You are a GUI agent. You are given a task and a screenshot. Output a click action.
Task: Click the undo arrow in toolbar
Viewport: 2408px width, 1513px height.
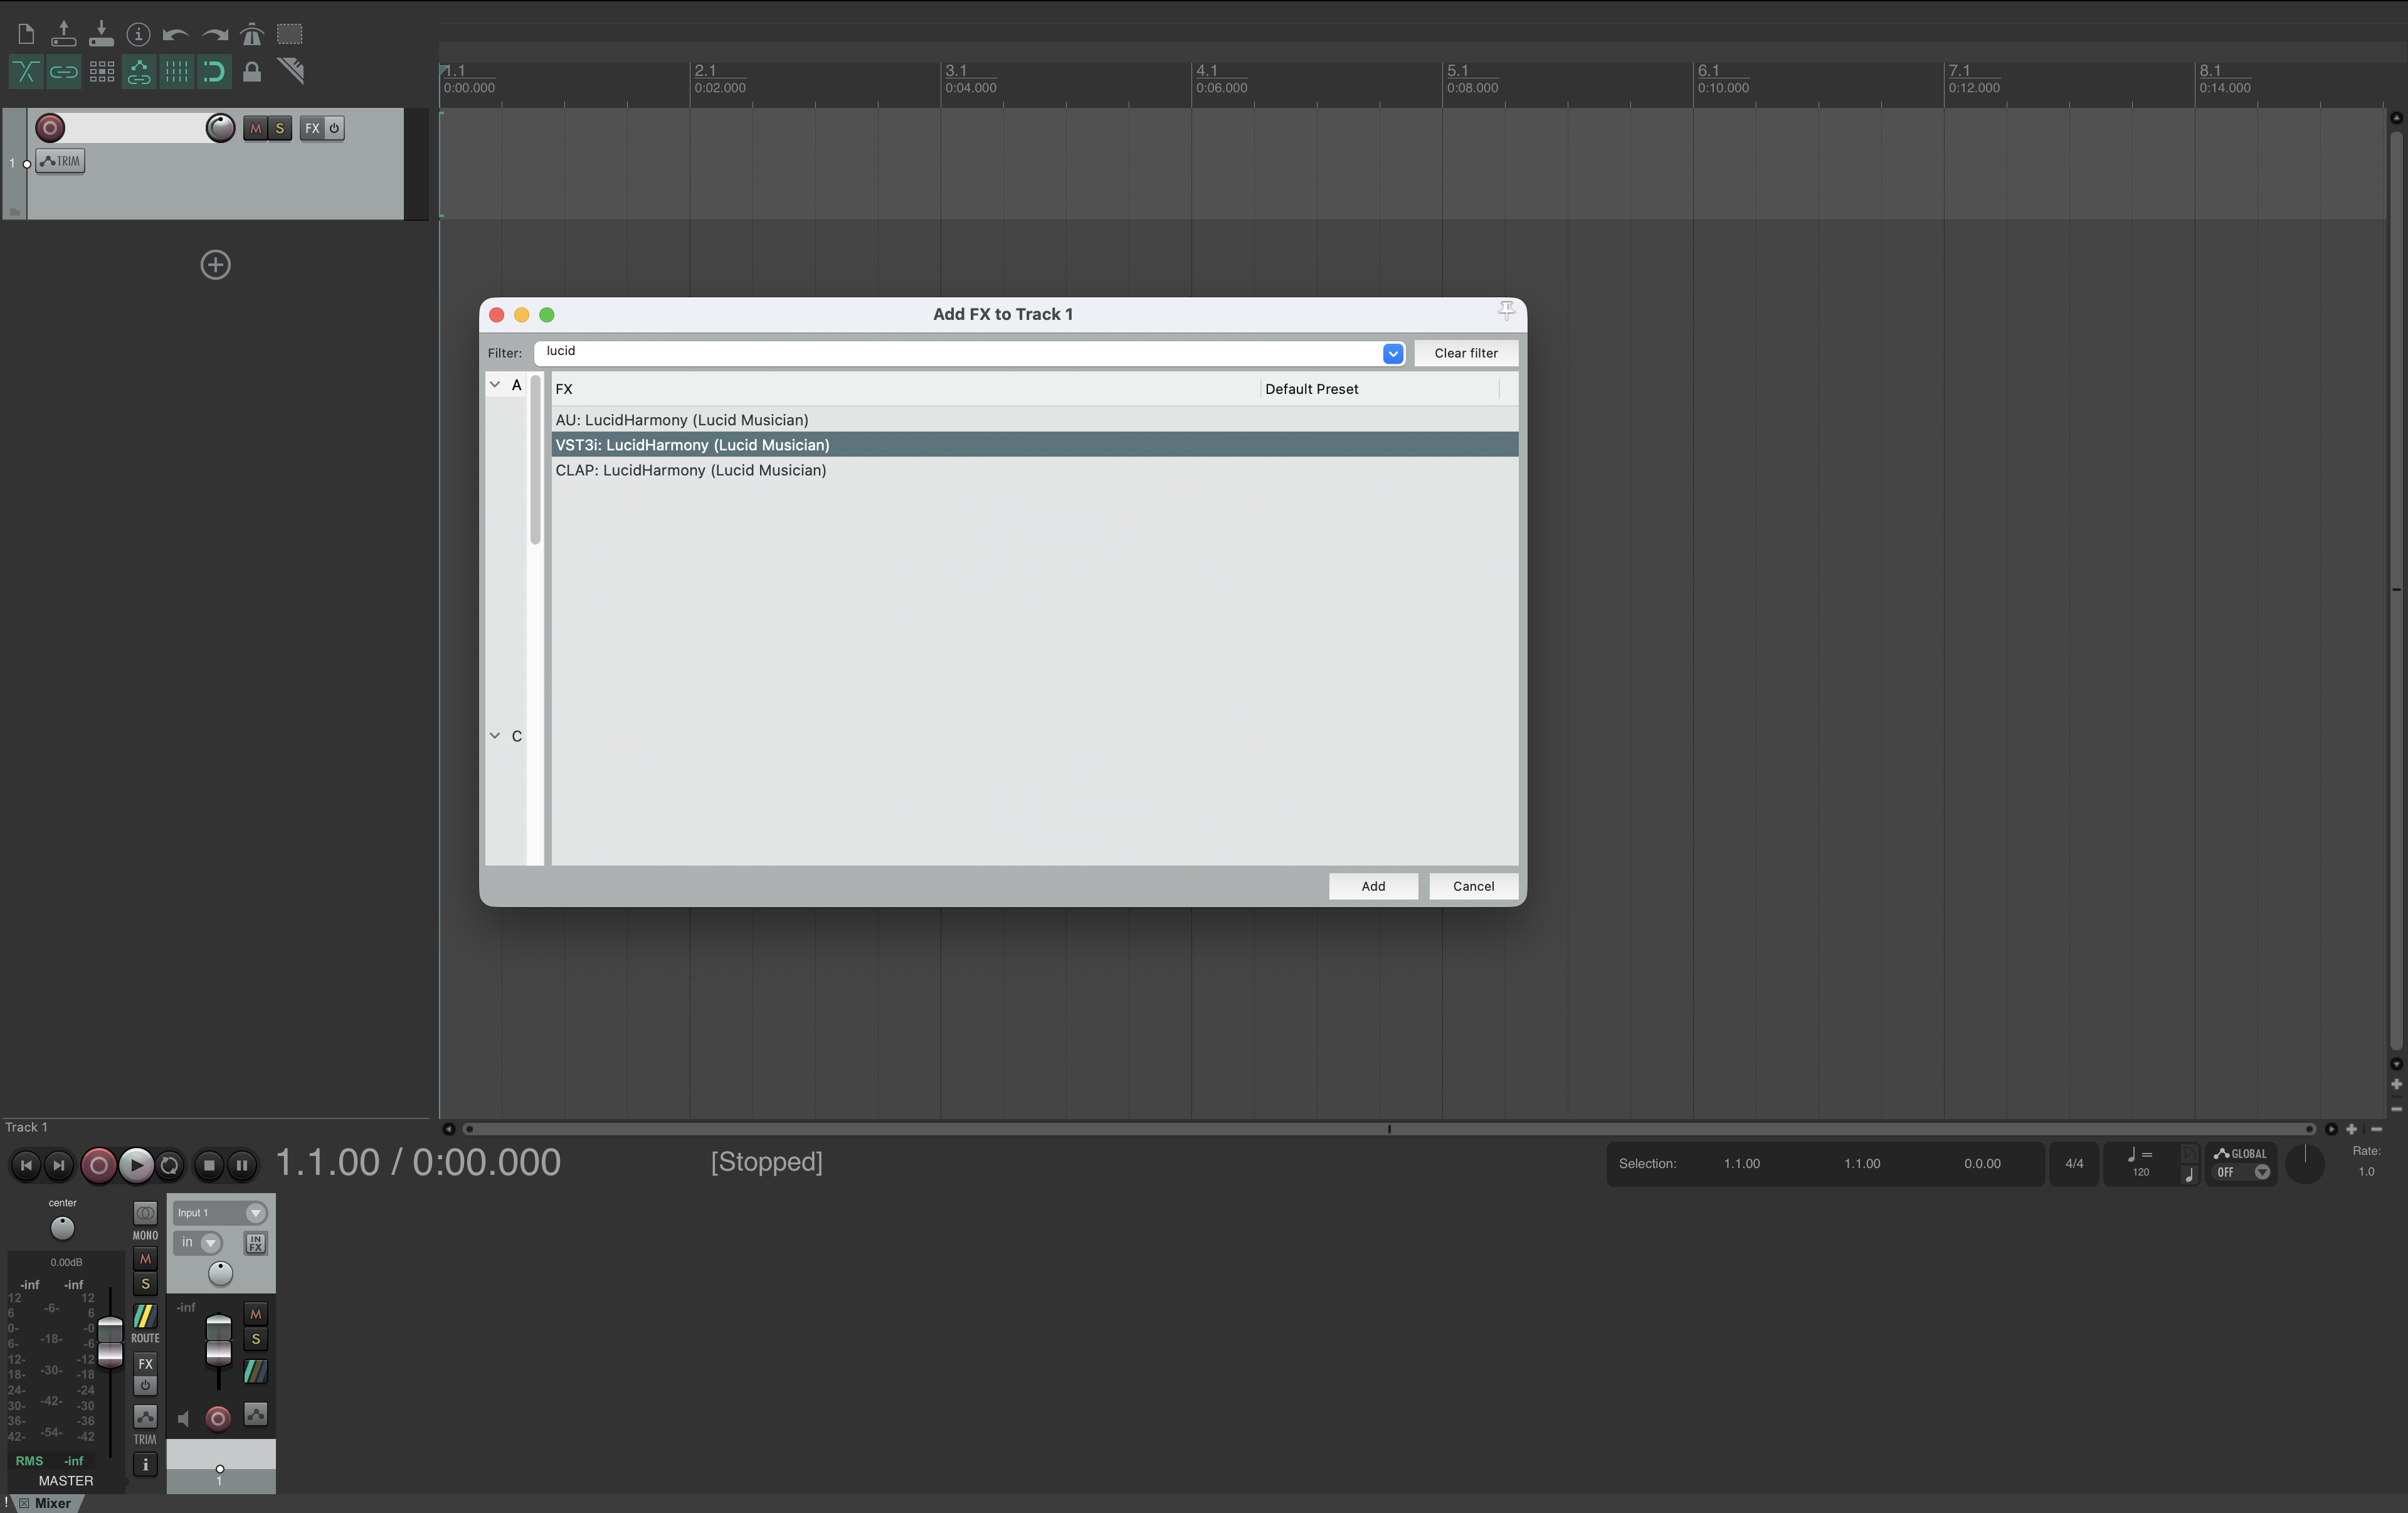tap(176, 35)
